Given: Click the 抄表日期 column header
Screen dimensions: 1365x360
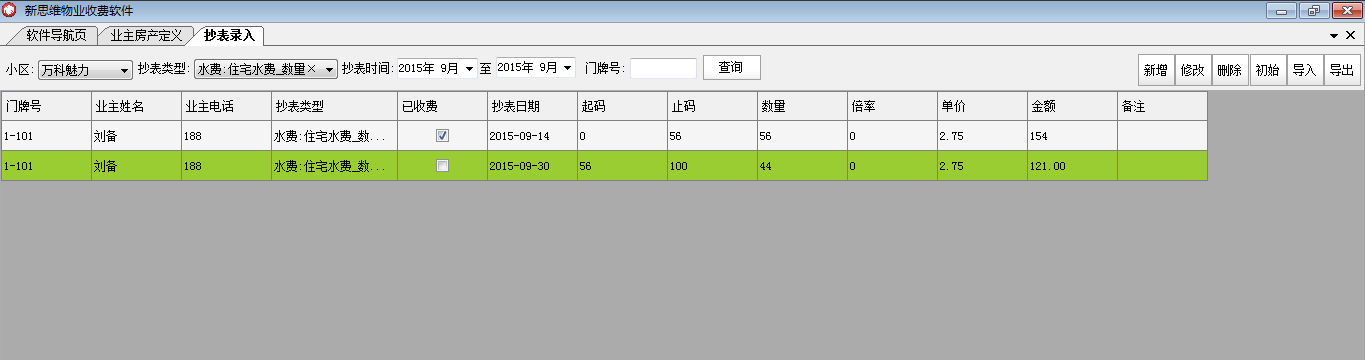Looking at the screenshot, I should 532,106.
